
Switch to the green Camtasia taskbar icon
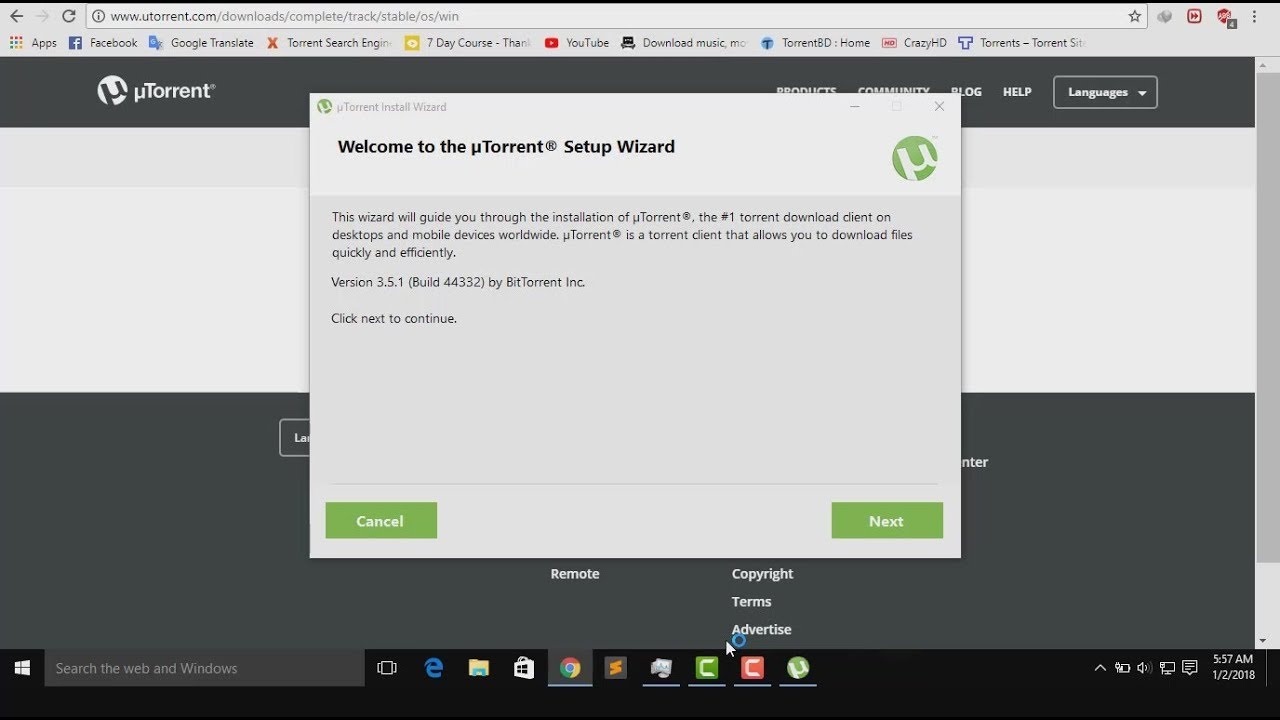[x=707, y=668]
